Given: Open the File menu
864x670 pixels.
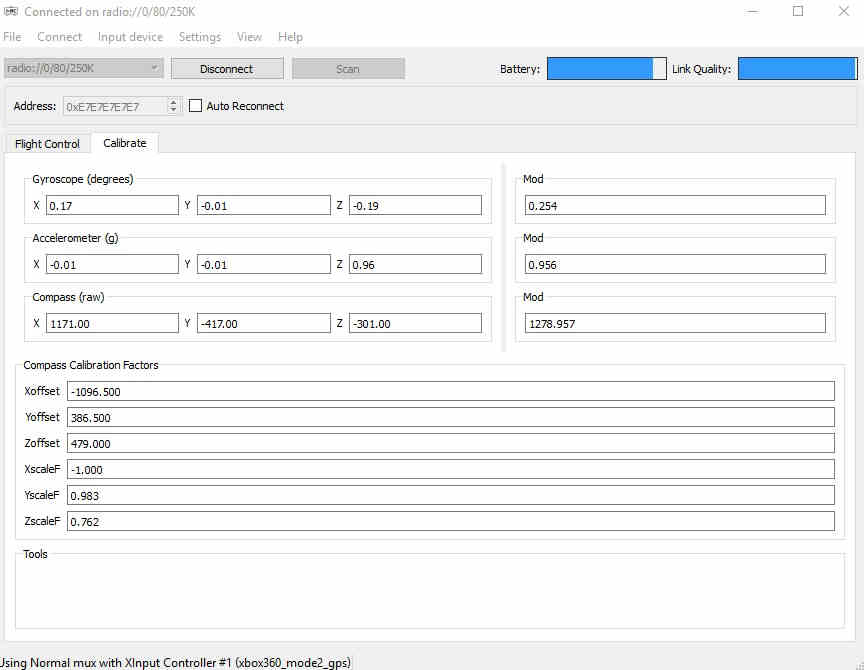Looking at the screenshot, I should 12,37.
